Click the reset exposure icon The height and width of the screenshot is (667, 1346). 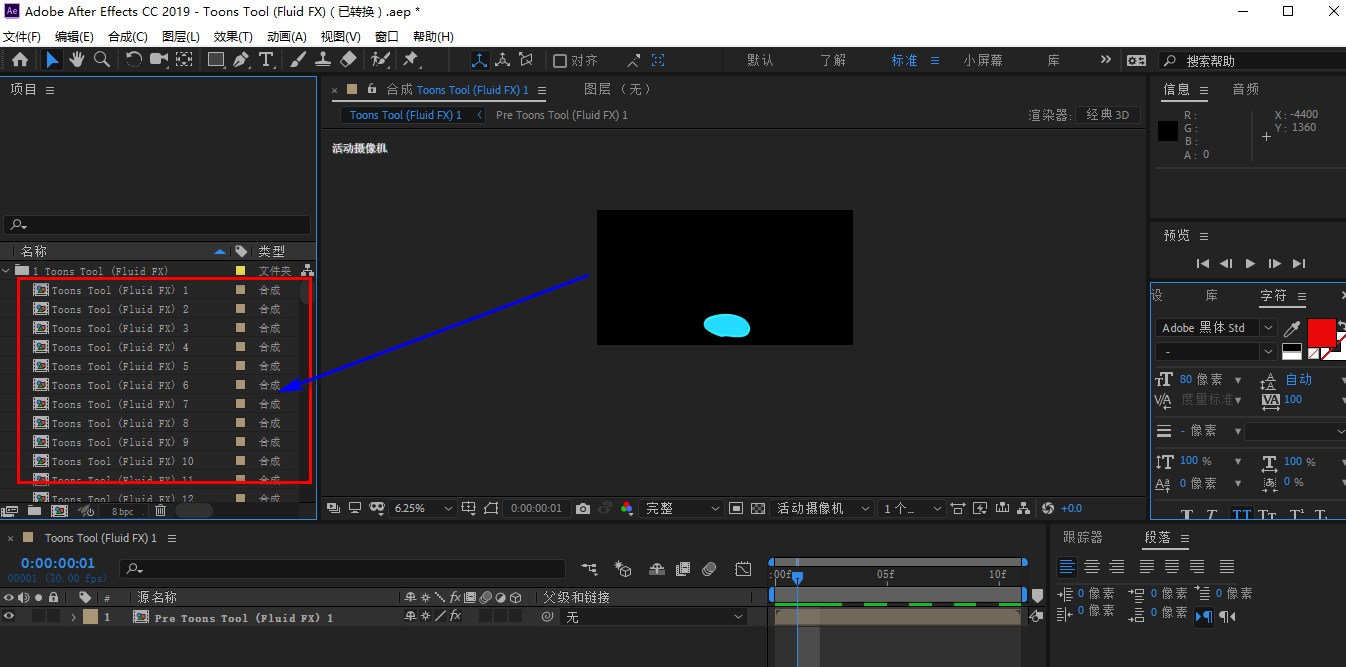click(1048, 508)
